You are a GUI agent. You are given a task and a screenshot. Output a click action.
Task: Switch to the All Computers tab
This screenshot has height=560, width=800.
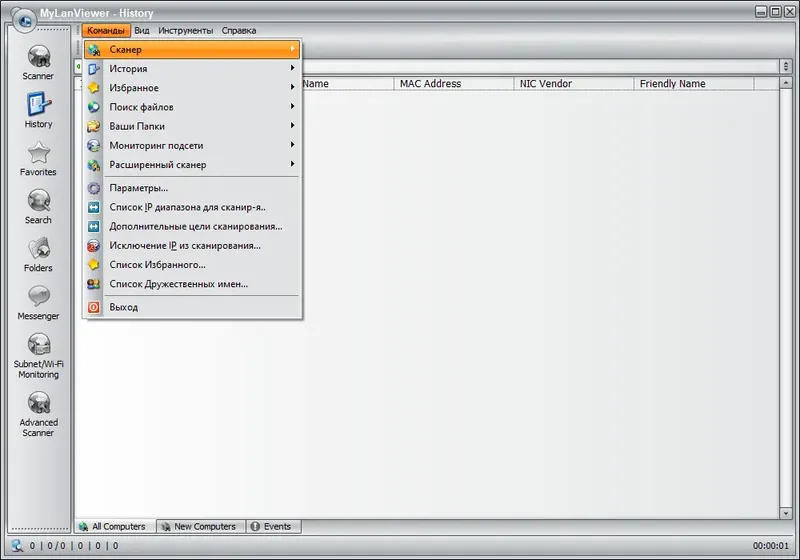pos(115,526)
